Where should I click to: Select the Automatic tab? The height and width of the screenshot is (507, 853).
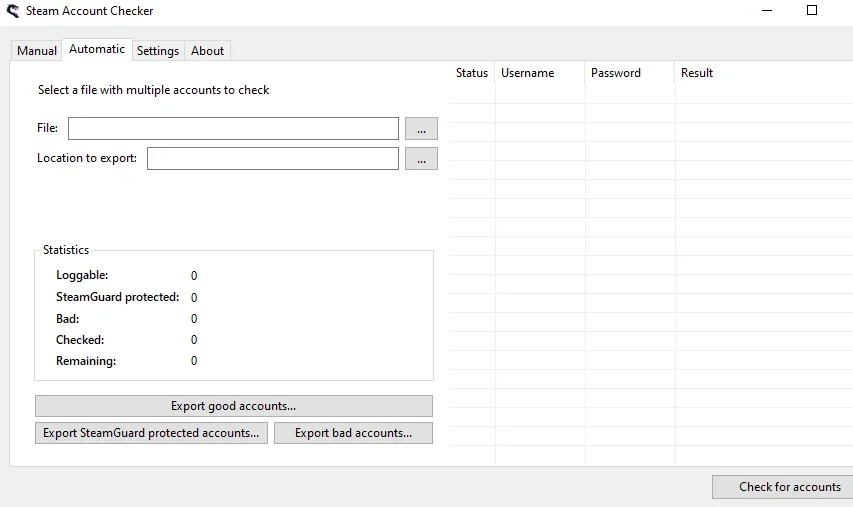pyautogui.click(x=97, y=49)
